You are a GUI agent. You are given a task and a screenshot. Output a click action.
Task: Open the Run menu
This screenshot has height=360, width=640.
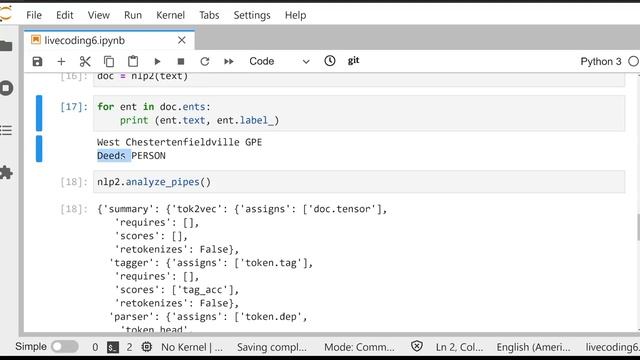click(133, 15)
